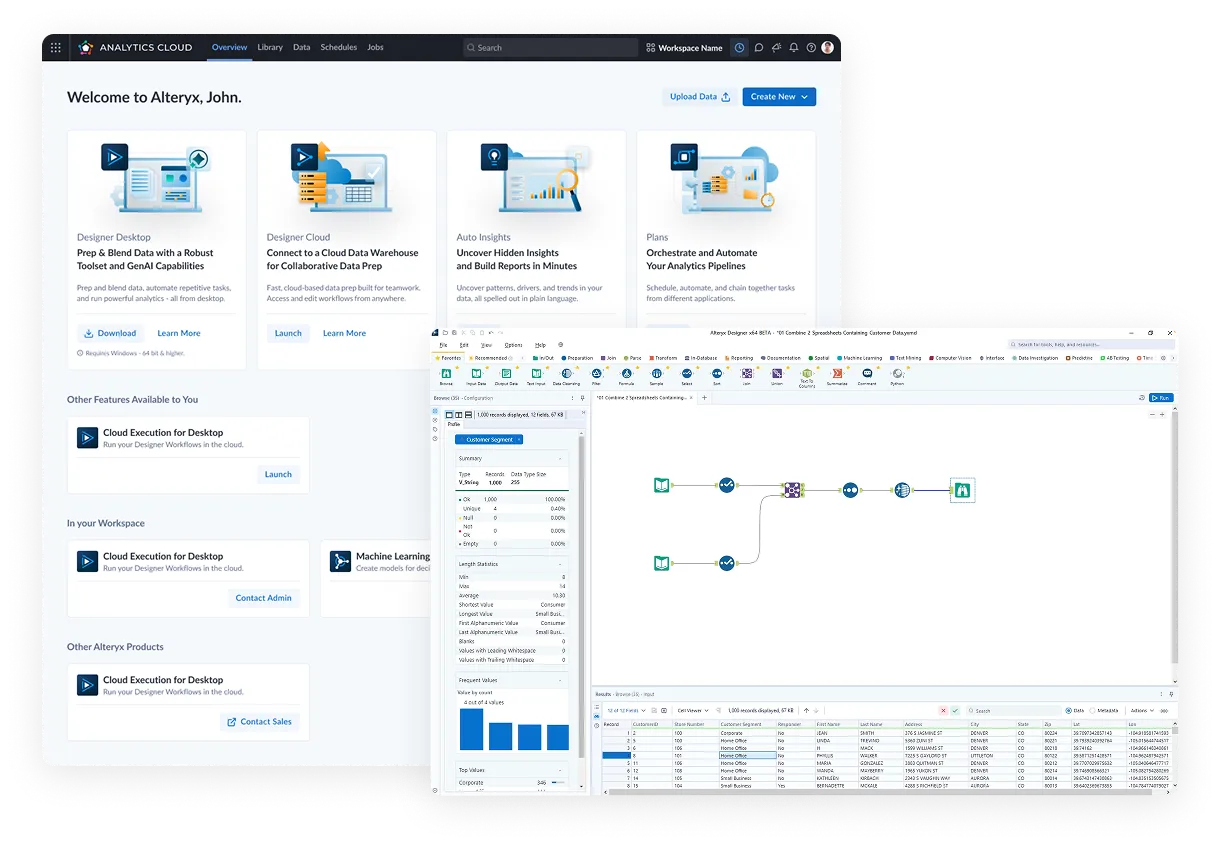Open the 12 of 12 Fields dropdown
This screenshot has width=1221, height=846.
pyautogui.click(x=625, y=710)
